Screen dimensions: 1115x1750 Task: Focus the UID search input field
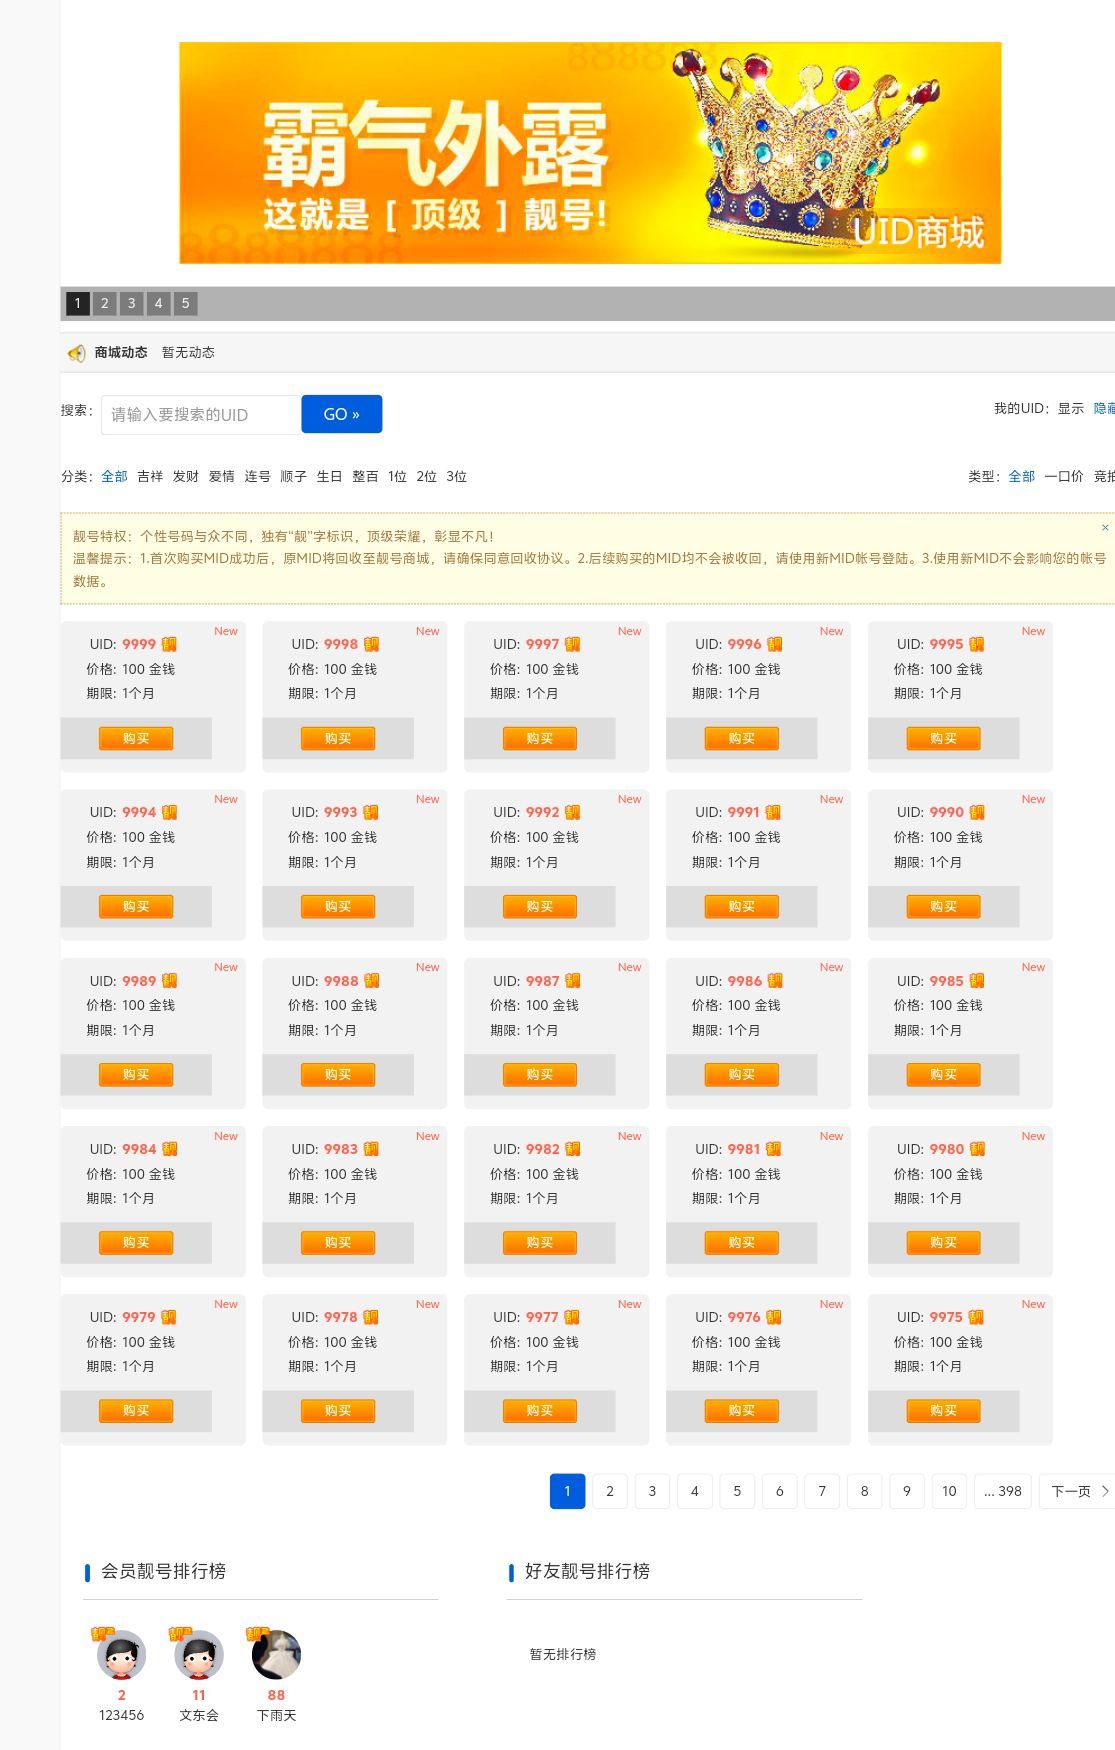[201, 415]
